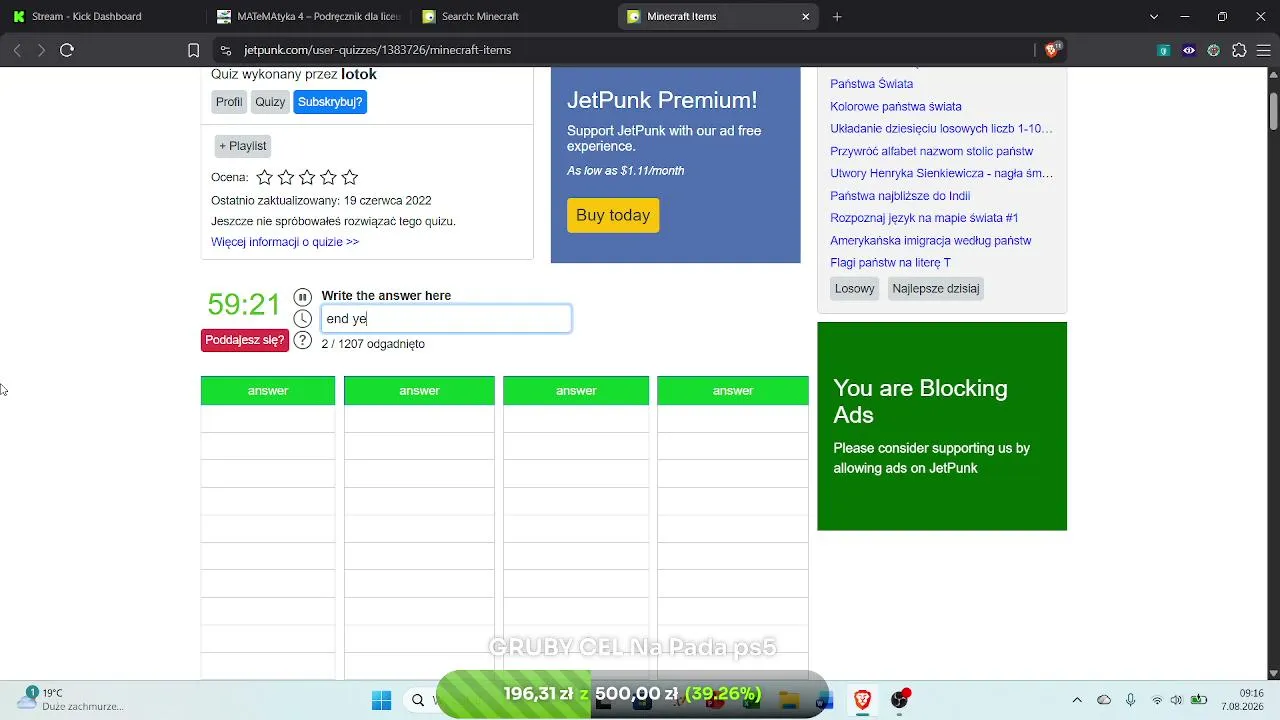This screenshot has width=1280, height=720.
Task: Open Utwory Henryka Sienkiewicza quiz link
Action: click(941, 173)
